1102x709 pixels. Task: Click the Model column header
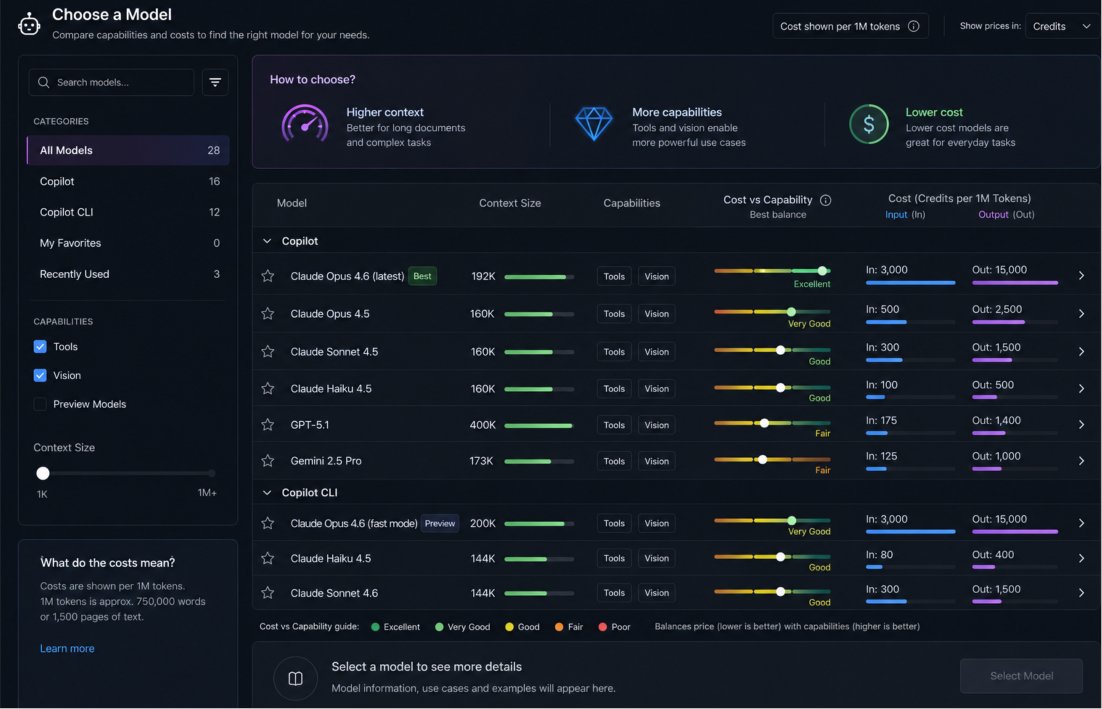click(x=292, y=203)
